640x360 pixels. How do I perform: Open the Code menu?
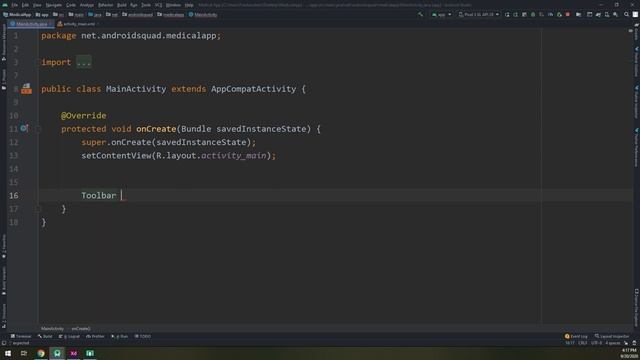click(71, 5)
